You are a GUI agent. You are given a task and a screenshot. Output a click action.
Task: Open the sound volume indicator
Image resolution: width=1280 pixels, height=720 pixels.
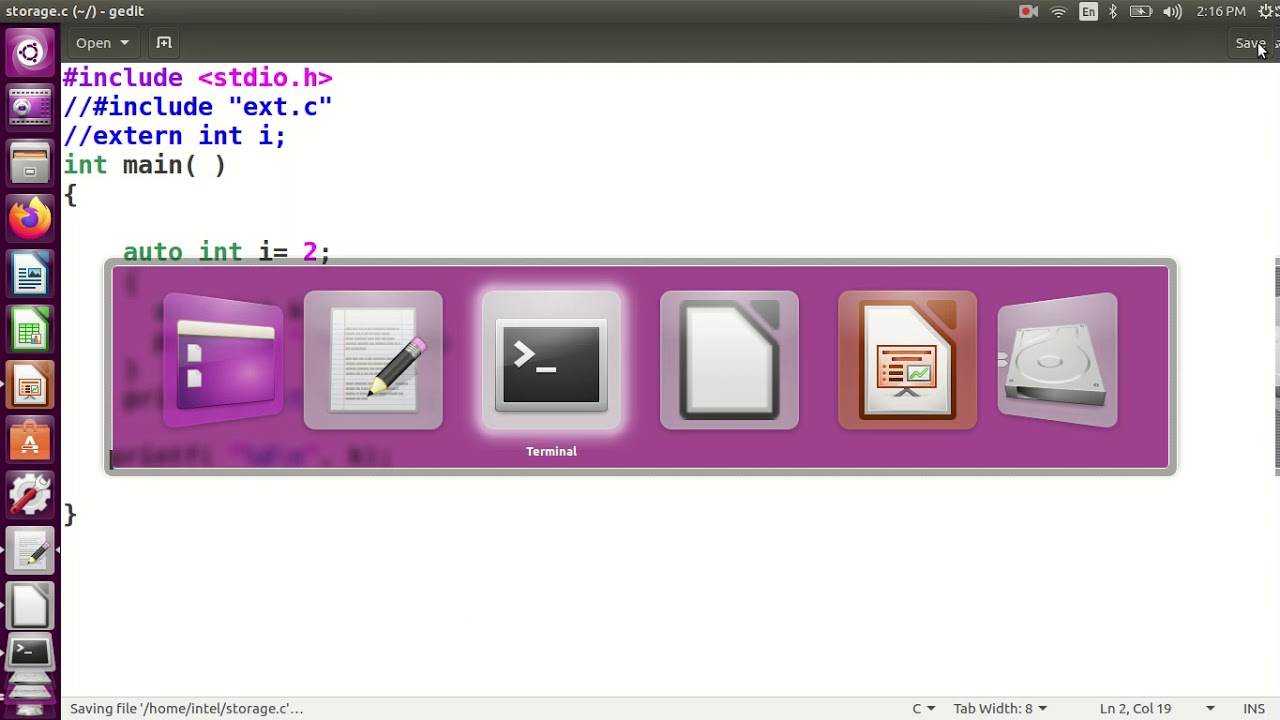1173,12
